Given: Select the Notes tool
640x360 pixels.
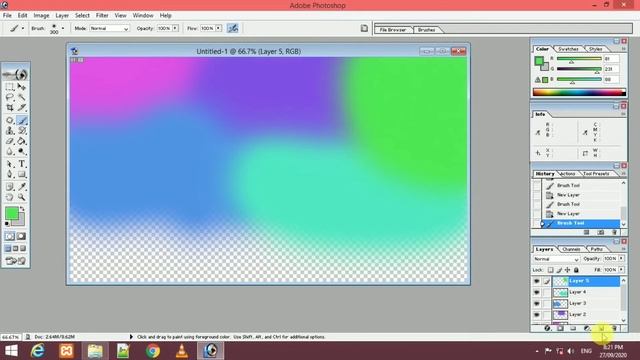Looking at the screenshot, I should click(x=9, y=187).
